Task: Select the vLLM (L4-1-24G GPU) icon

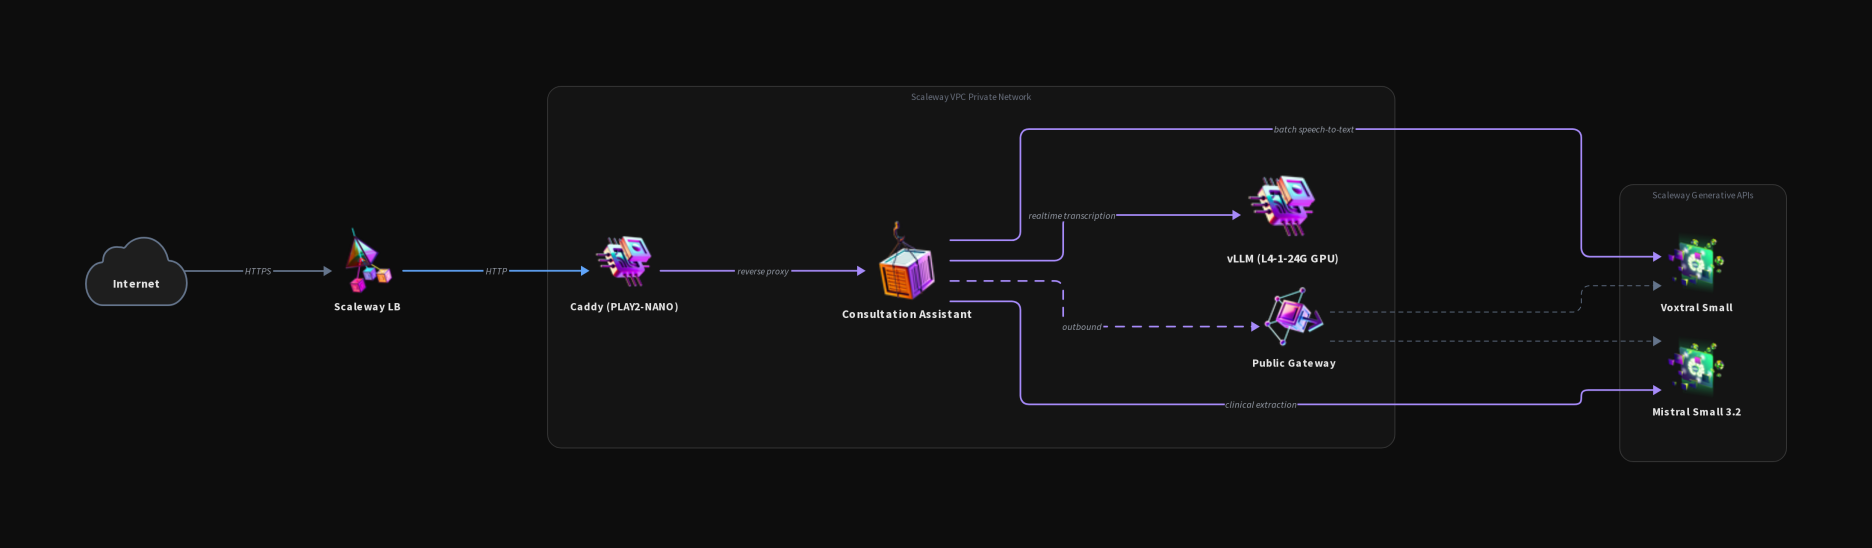Action: pos(1282,206)
